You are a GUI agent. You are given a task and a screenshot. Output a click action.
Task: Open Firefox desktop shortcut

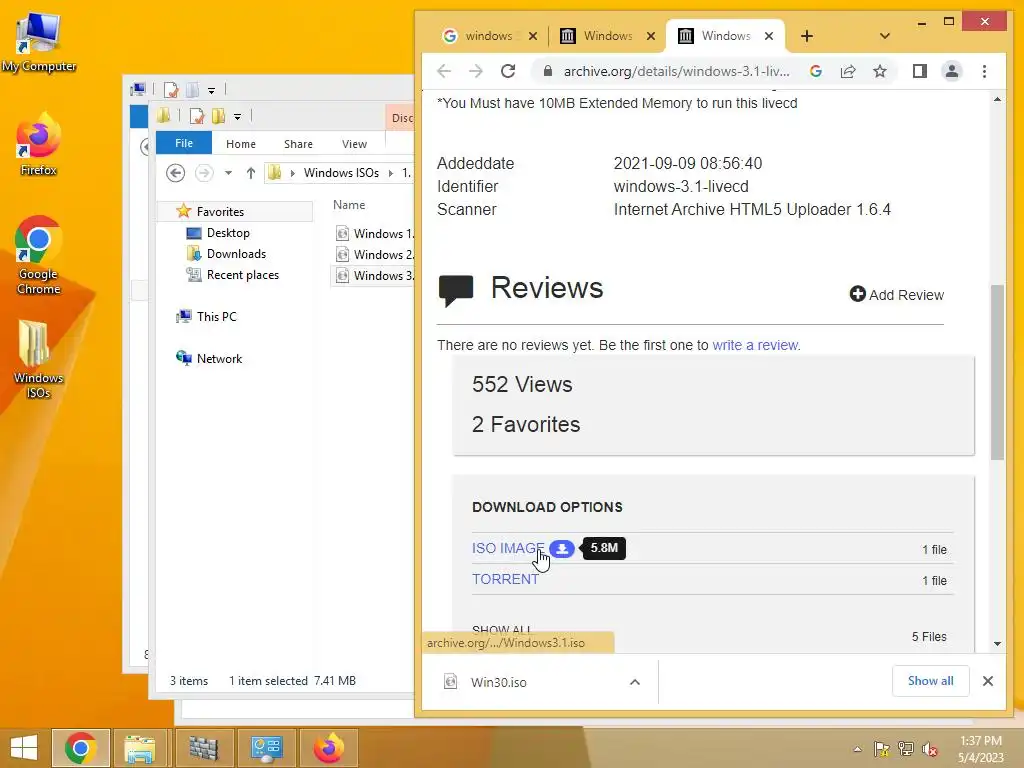click(39, 144)
